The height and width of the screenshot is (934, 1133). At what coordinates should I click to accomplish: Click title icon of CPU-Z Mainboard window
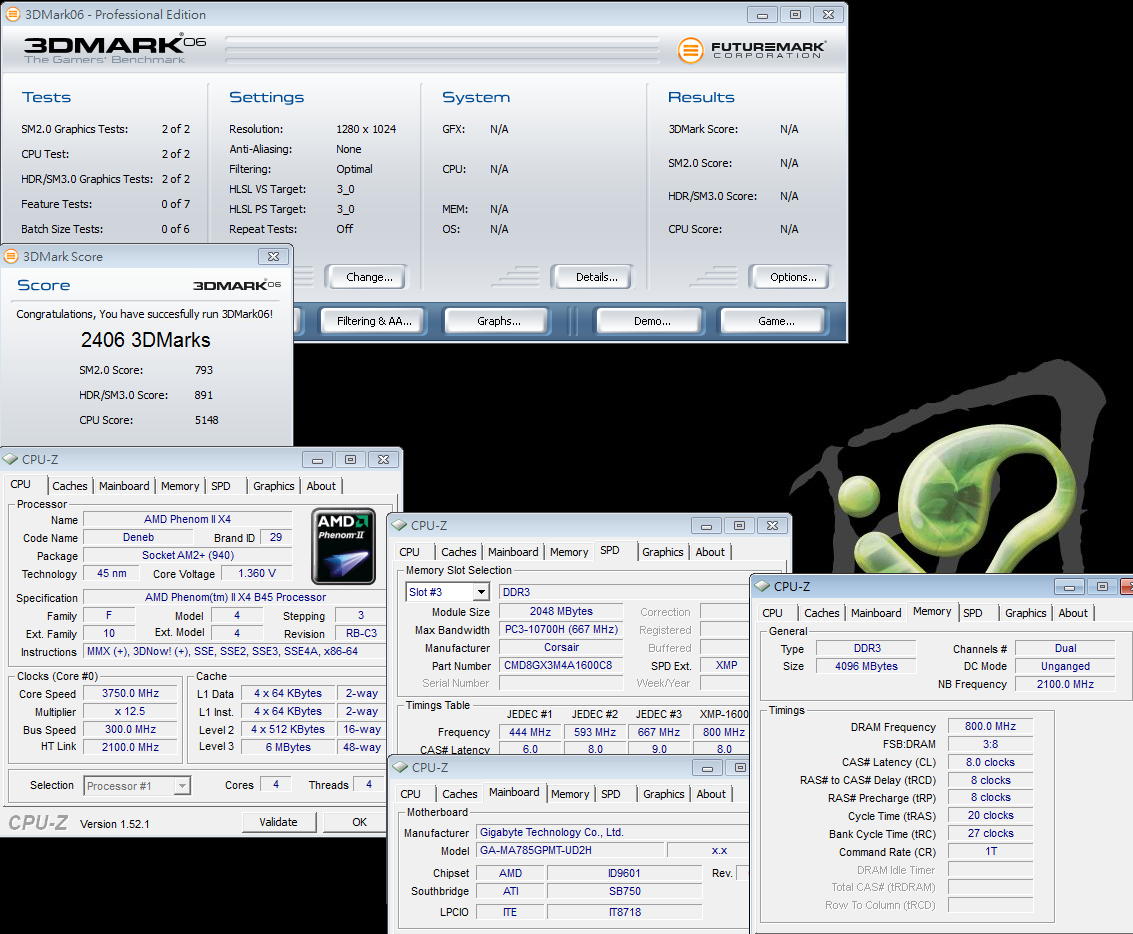point(400,767)
